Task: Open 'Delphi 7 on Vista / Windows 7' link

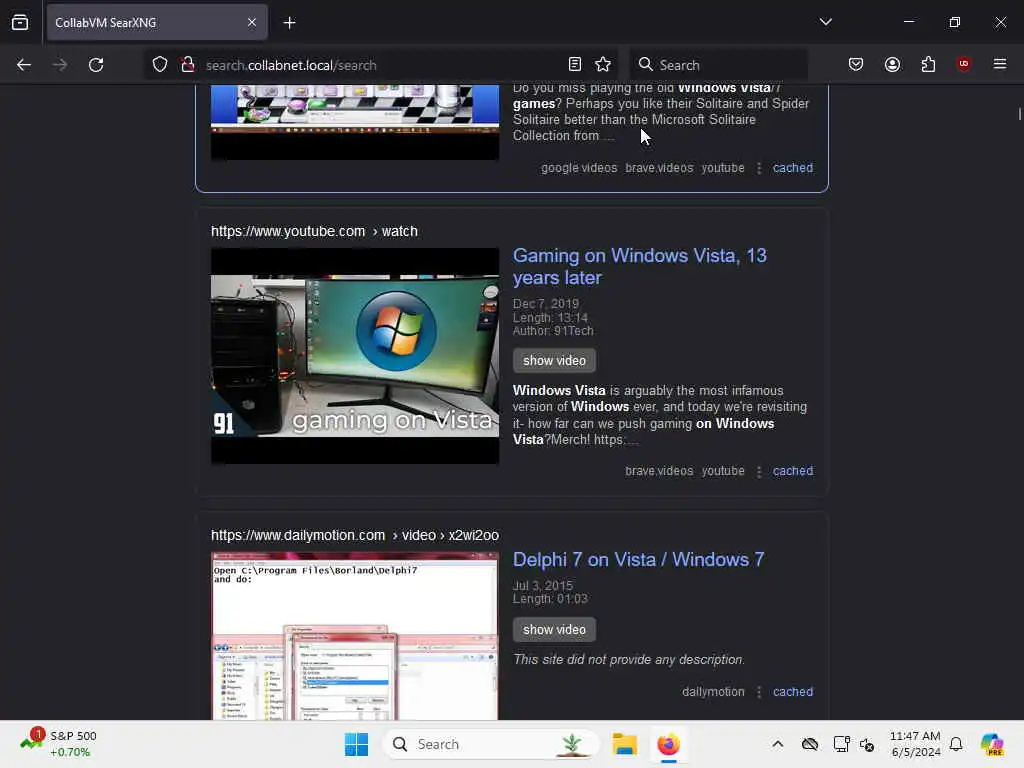Action: (x=638, y=560)
